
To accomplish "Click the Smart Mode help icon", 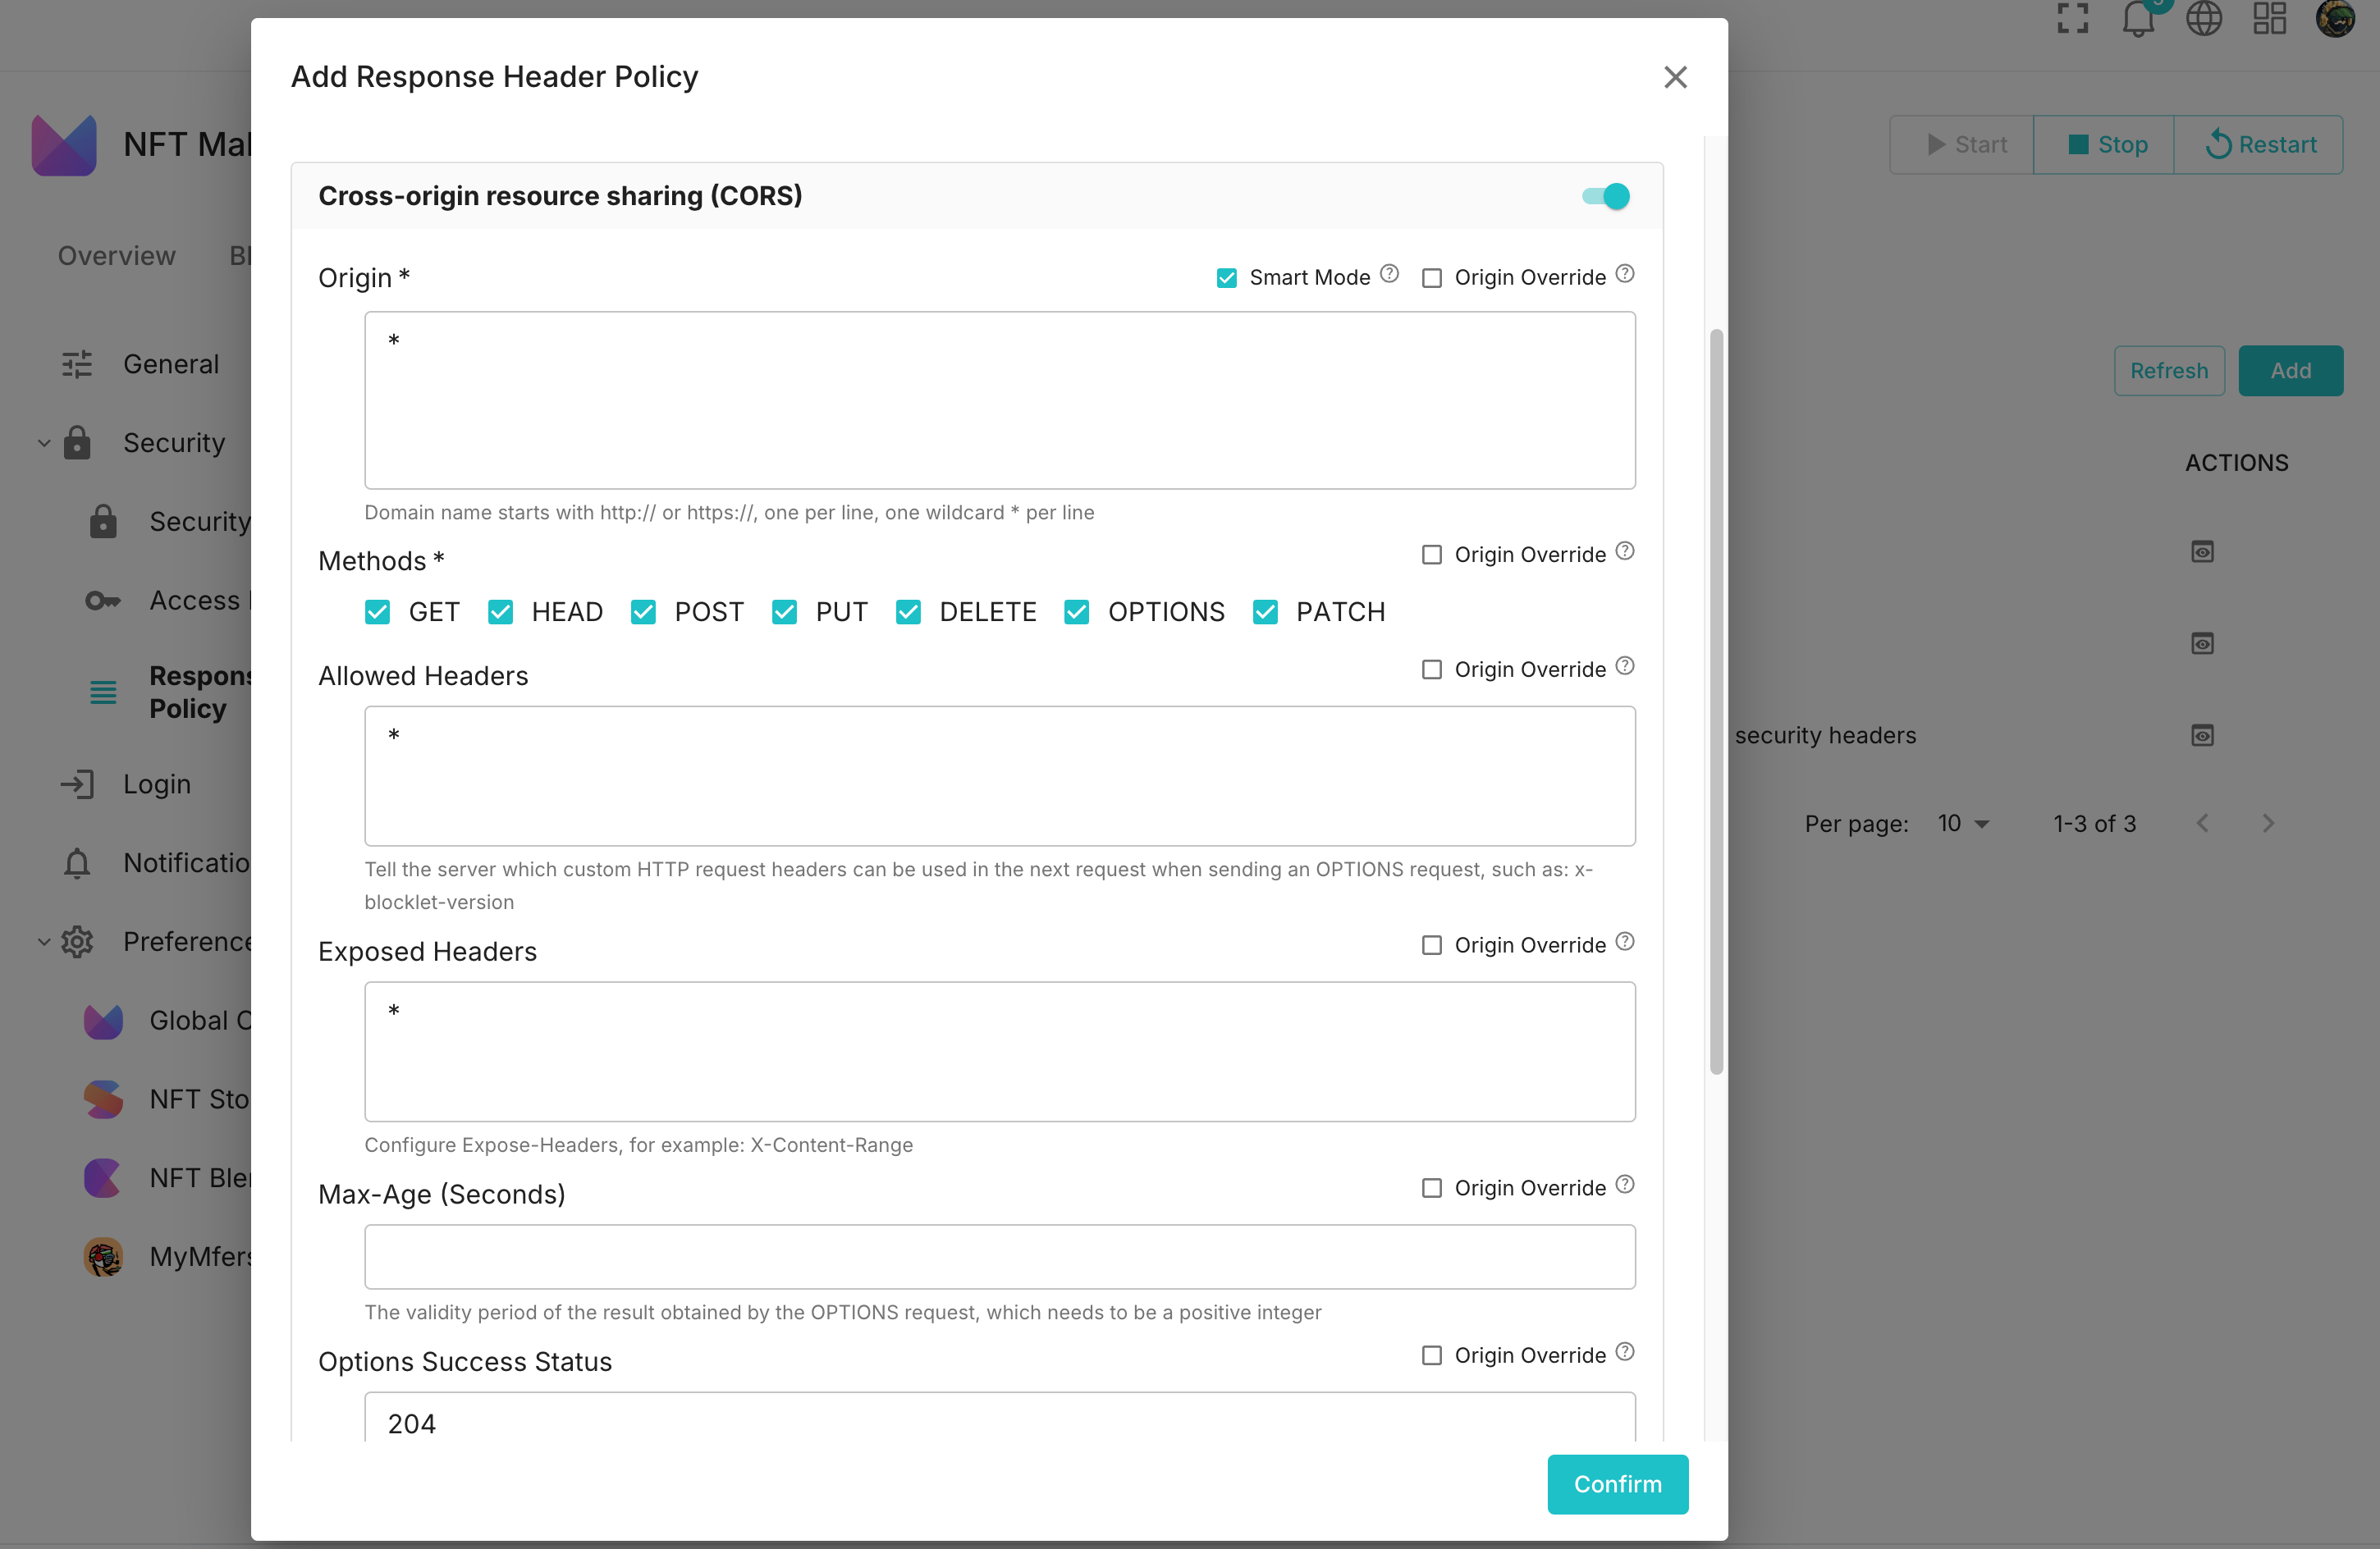I will coord(1389,274).
